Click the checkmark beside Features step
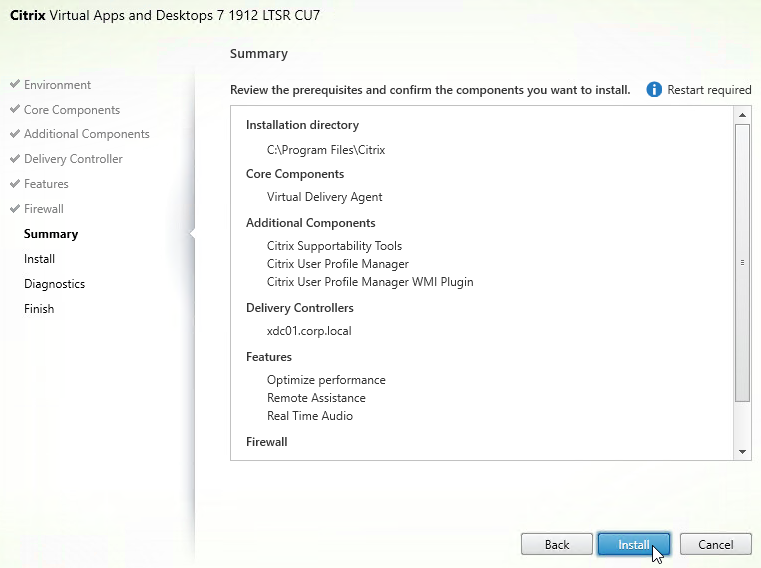Screen dimensions: 761x568 15,184
